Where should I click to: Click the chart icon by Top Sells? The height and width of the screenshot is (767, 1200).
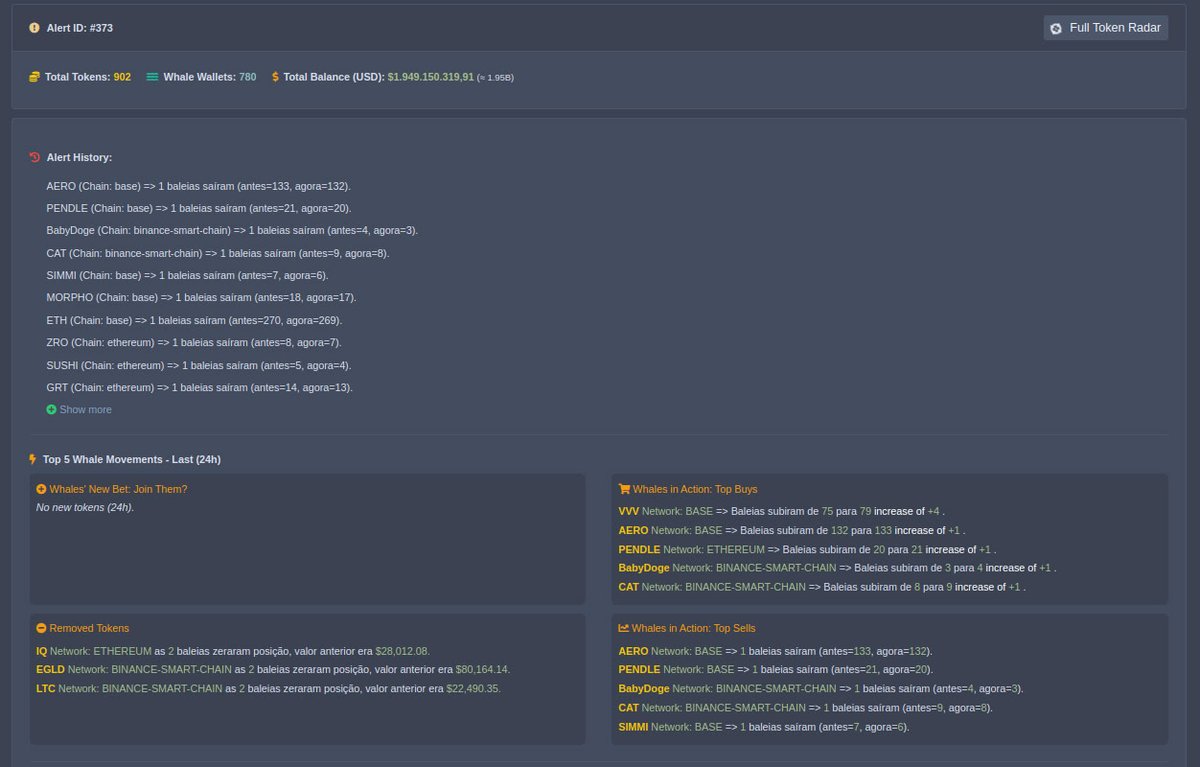coord(624,628)
